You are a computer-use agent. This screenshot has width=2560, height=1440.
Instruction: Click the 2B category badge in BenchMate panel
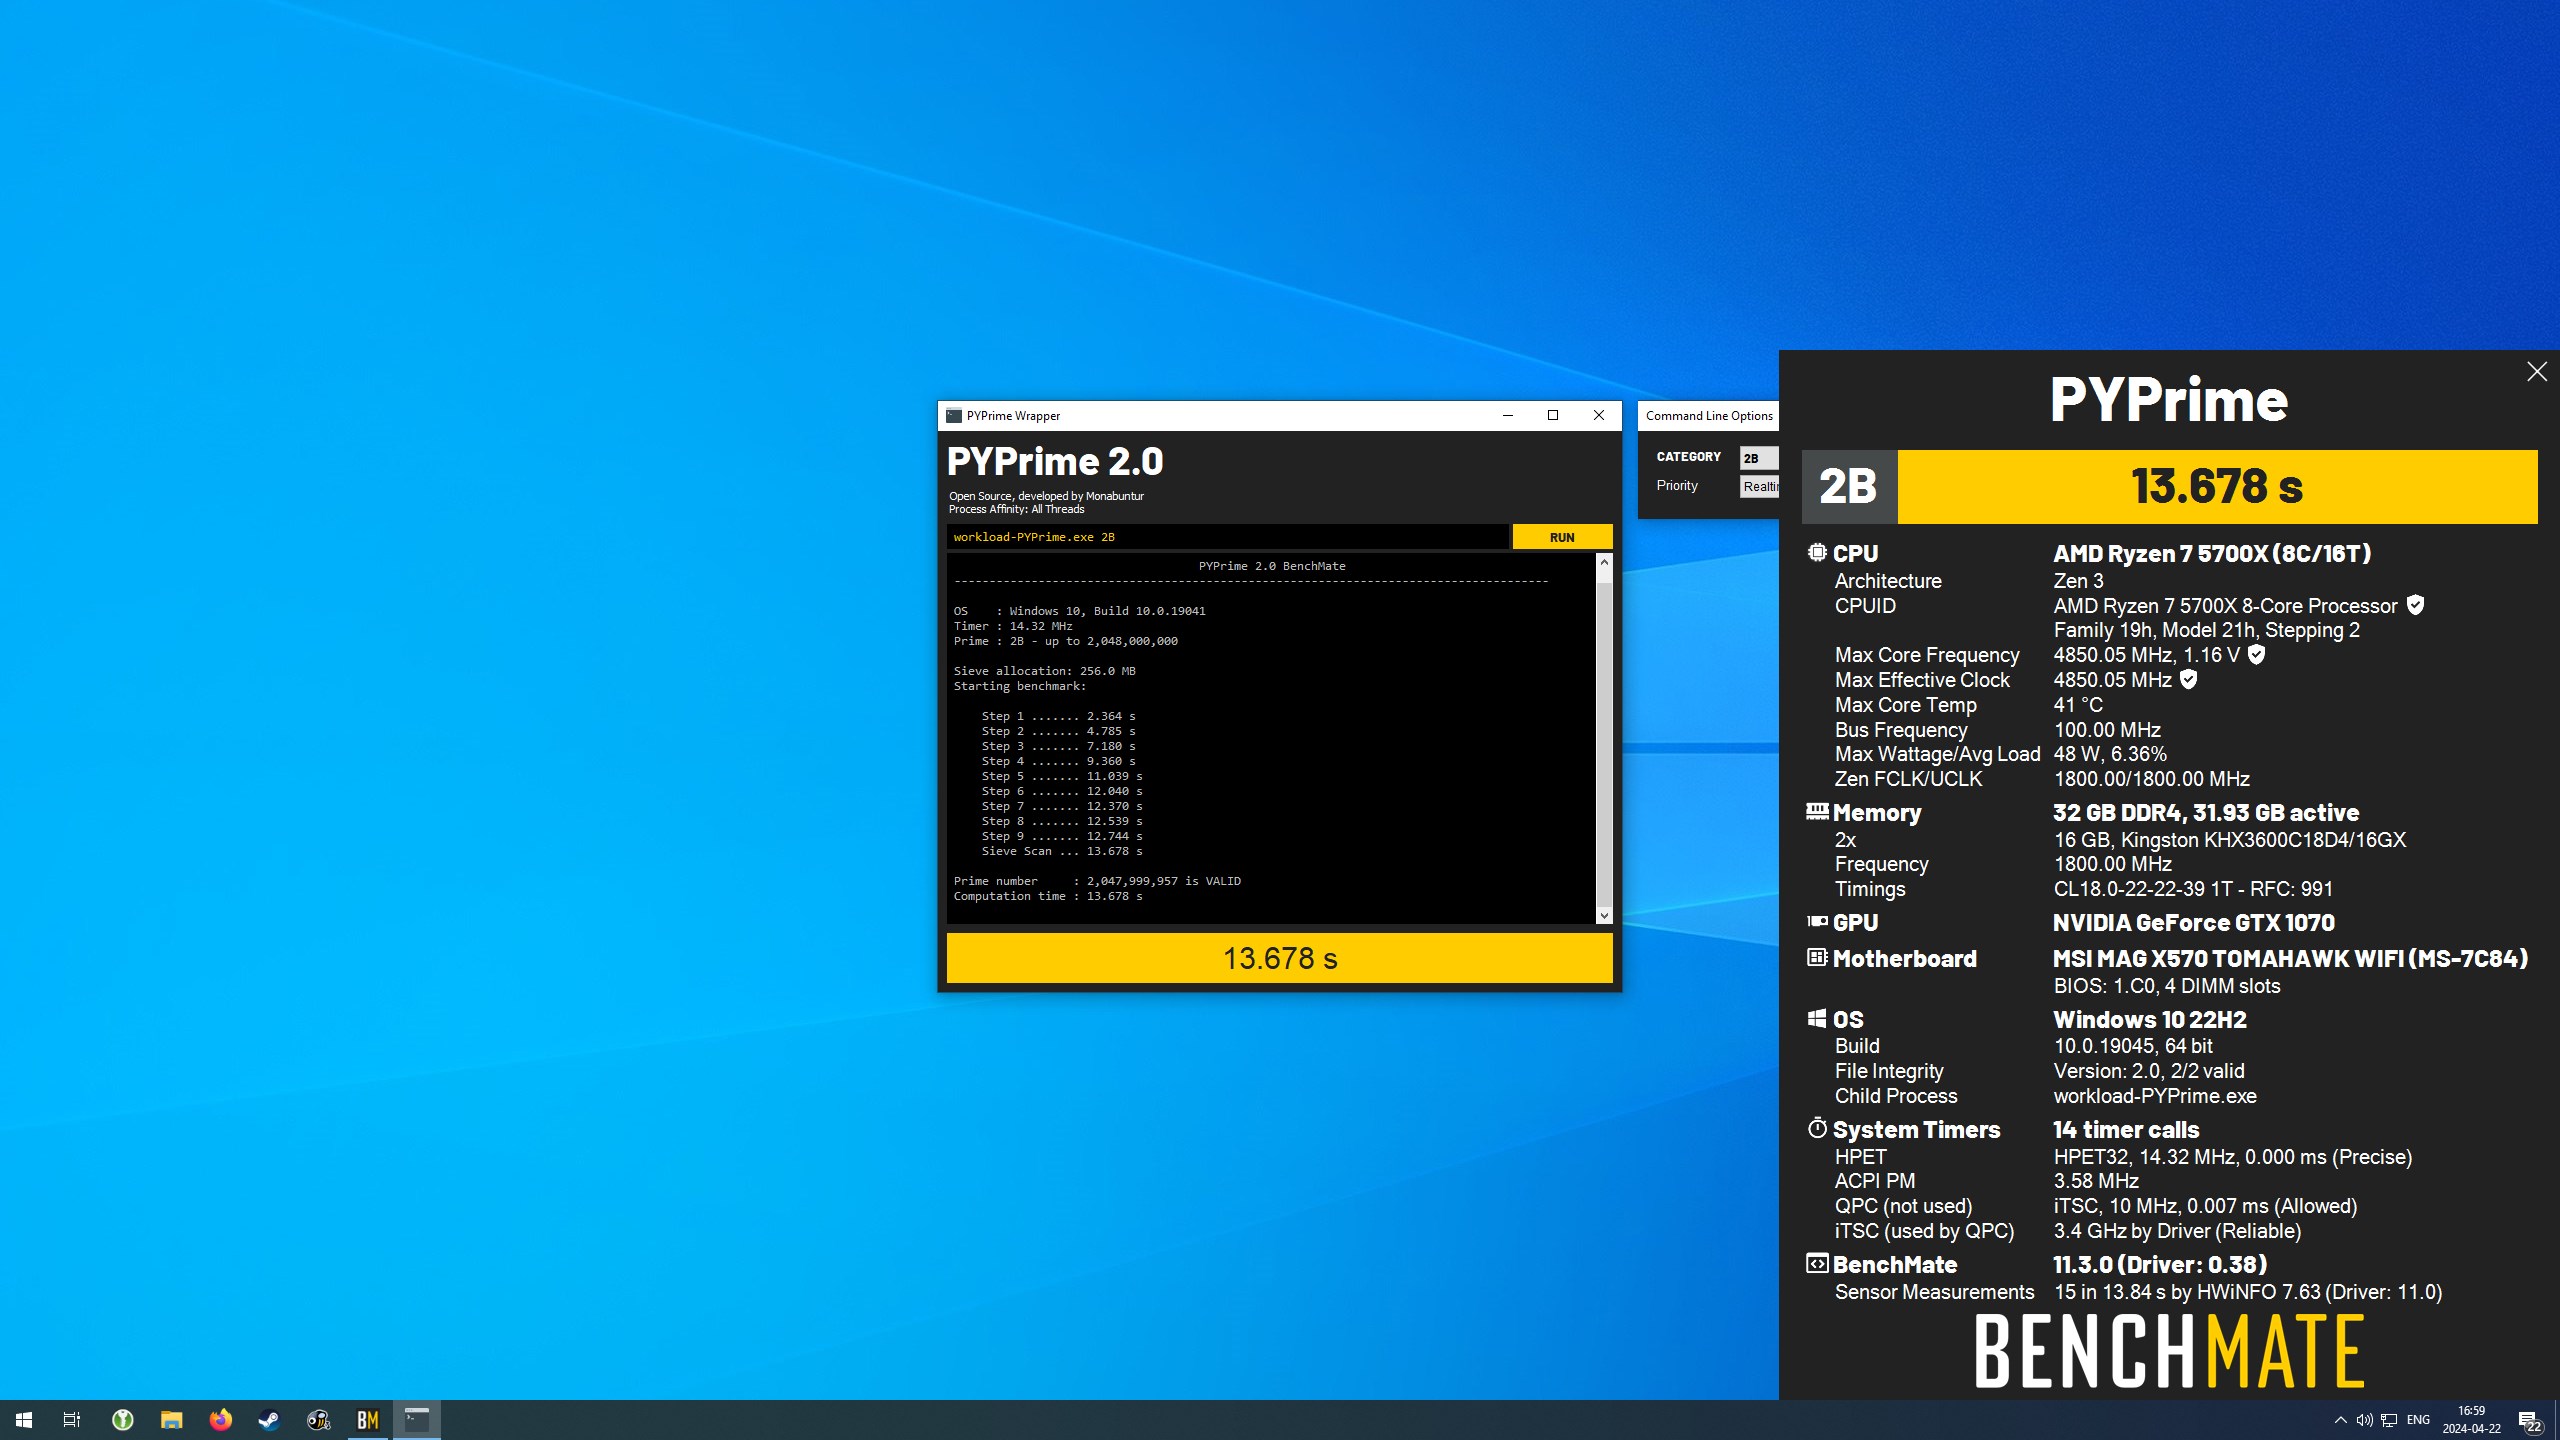pyautogui.click(x=1849, y=487)
